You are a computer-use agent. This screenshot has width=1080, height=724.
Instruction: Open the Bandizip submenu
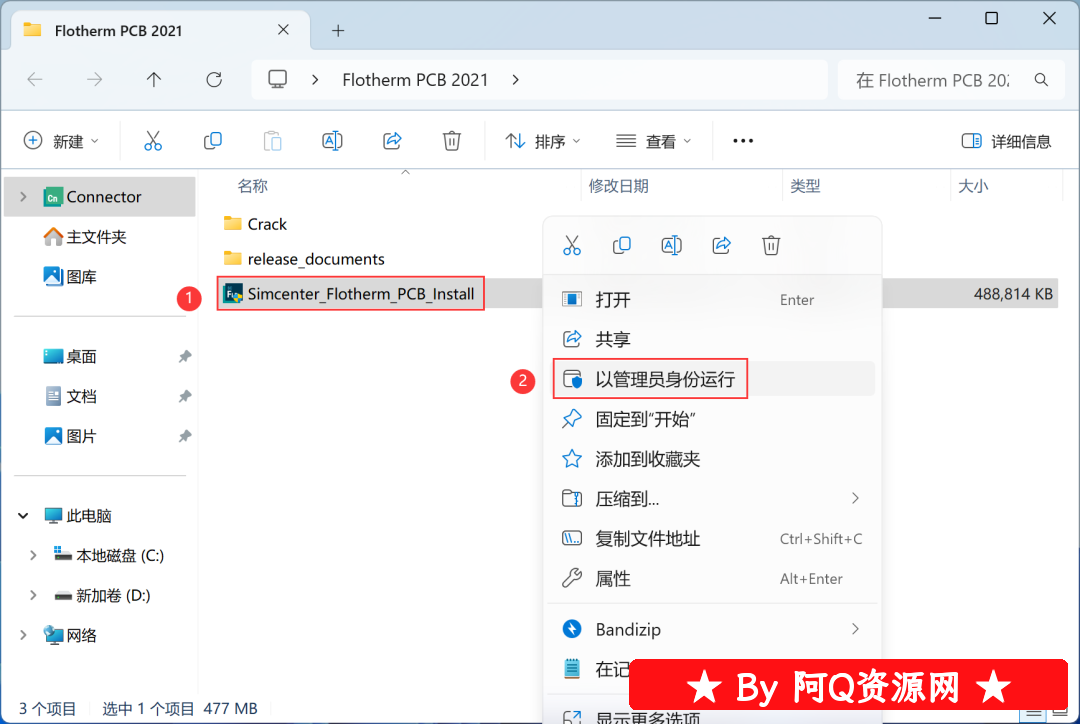[714, 629]
